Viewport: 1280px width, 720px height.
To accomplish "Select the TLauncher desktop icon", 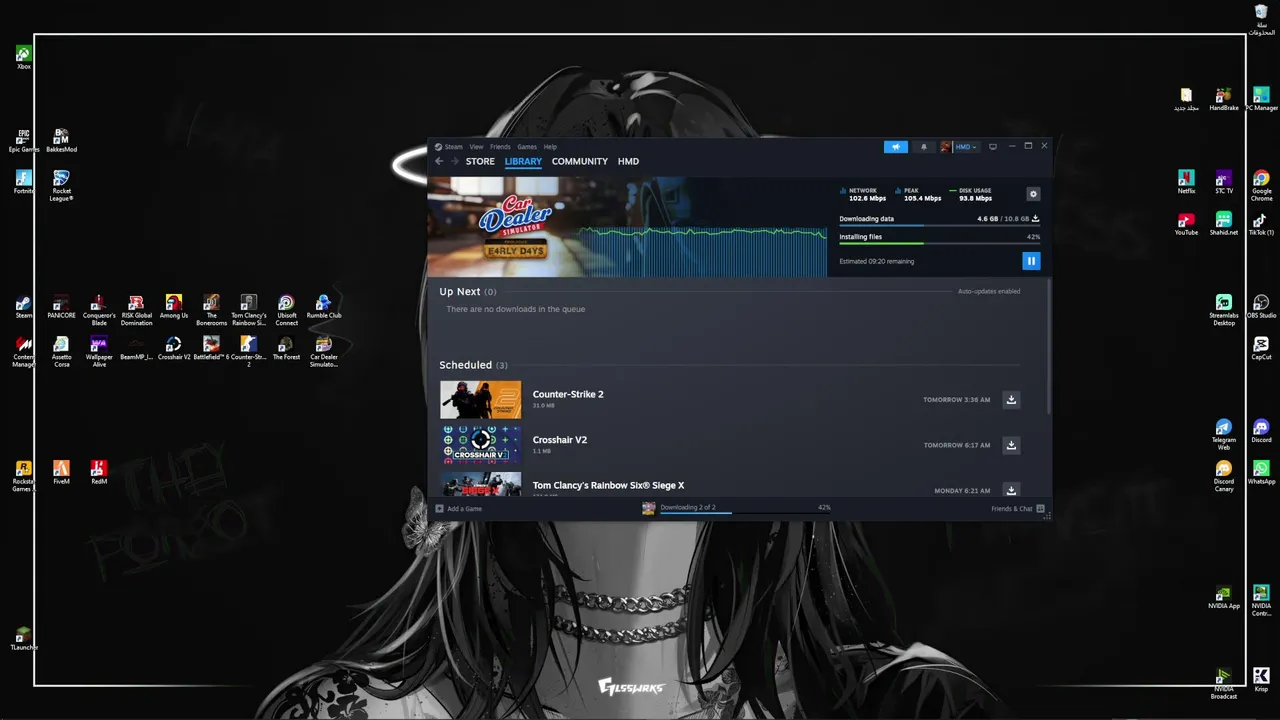I will [24, 639].
